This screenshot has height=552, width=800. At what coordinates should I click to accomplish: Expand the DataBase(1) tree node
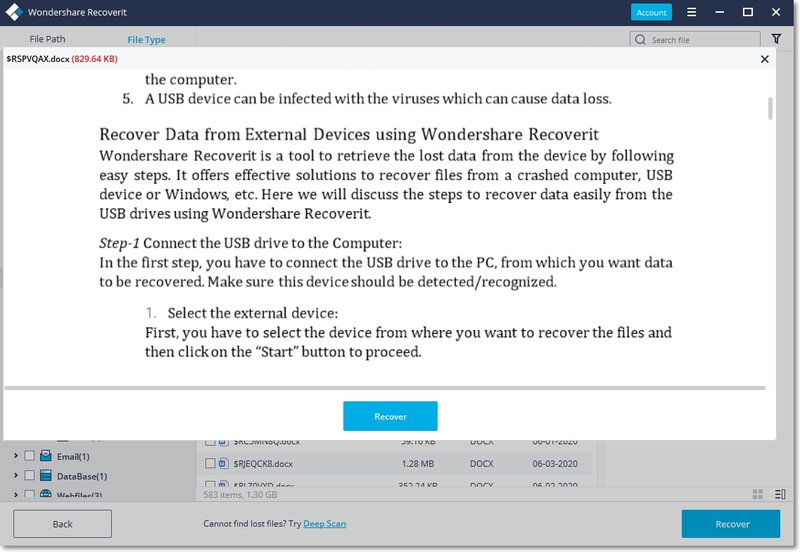(16, 475)
